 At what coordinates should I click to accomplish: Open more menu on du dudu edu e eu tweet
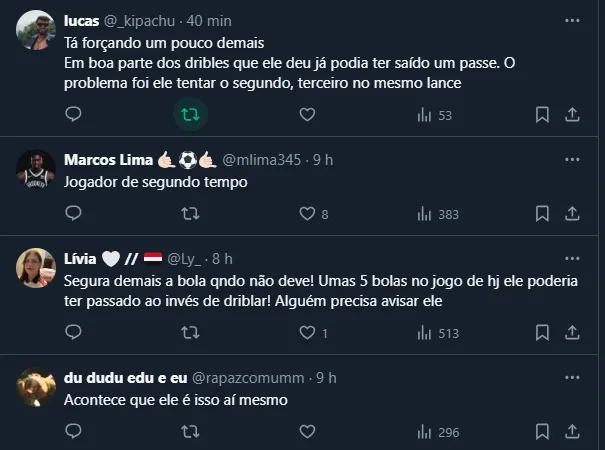tap(572, 377)
